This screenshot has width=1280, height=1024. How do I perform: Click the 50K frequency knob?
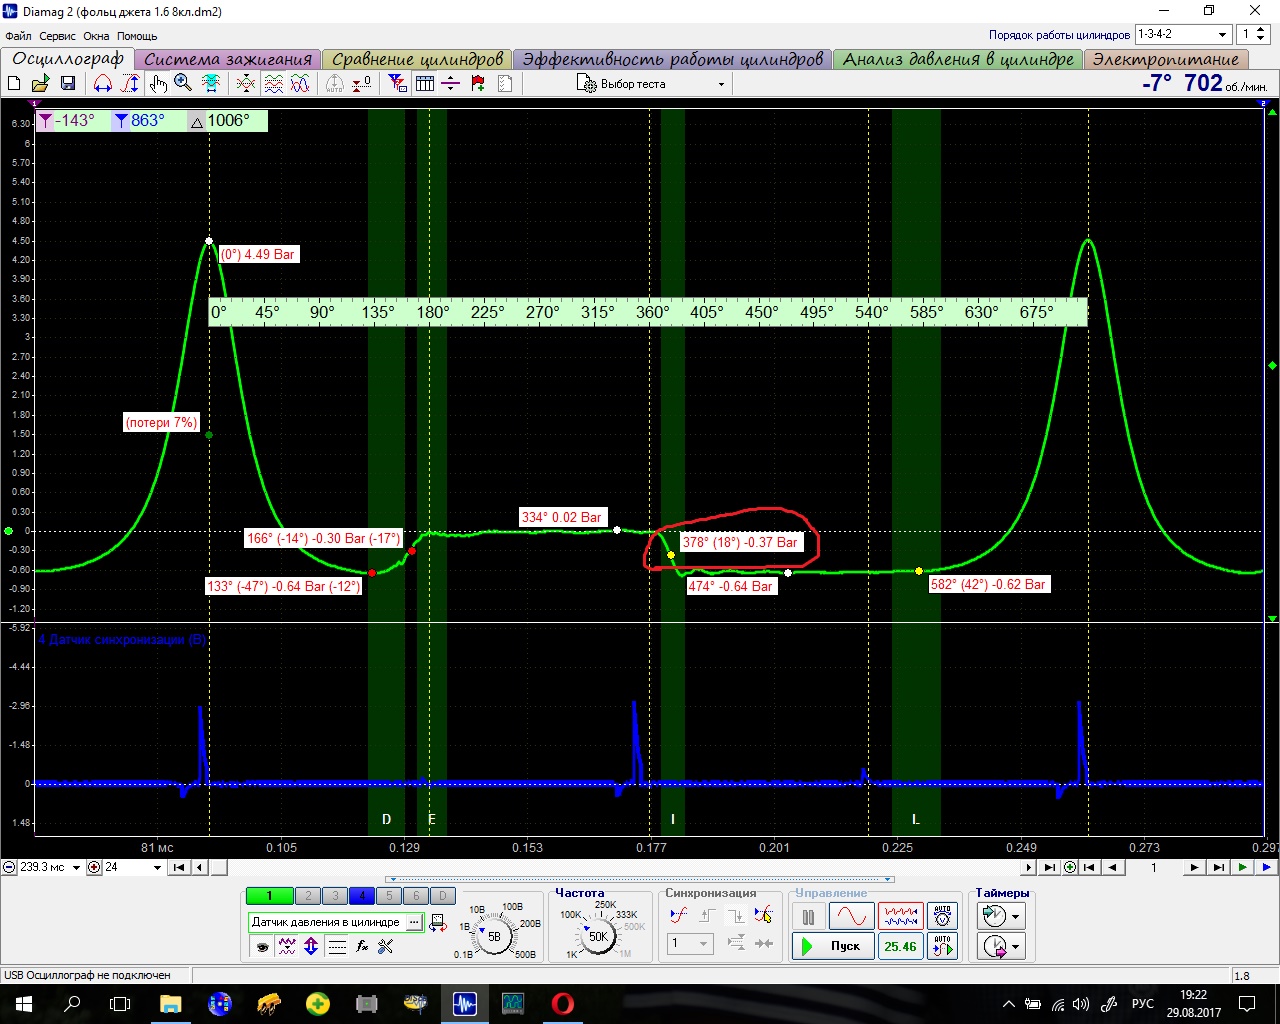click(598, 936)
